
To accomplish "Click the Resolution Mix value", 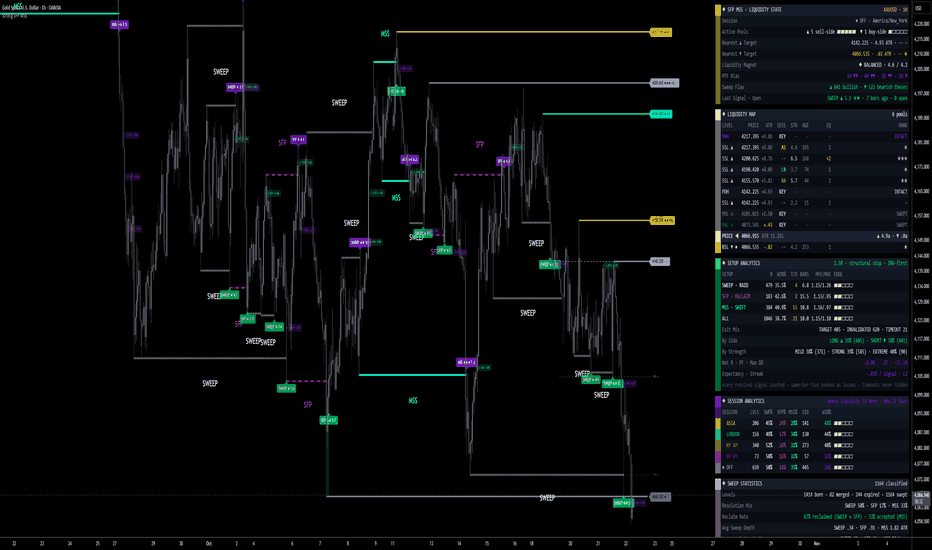I will pos(876,506).
